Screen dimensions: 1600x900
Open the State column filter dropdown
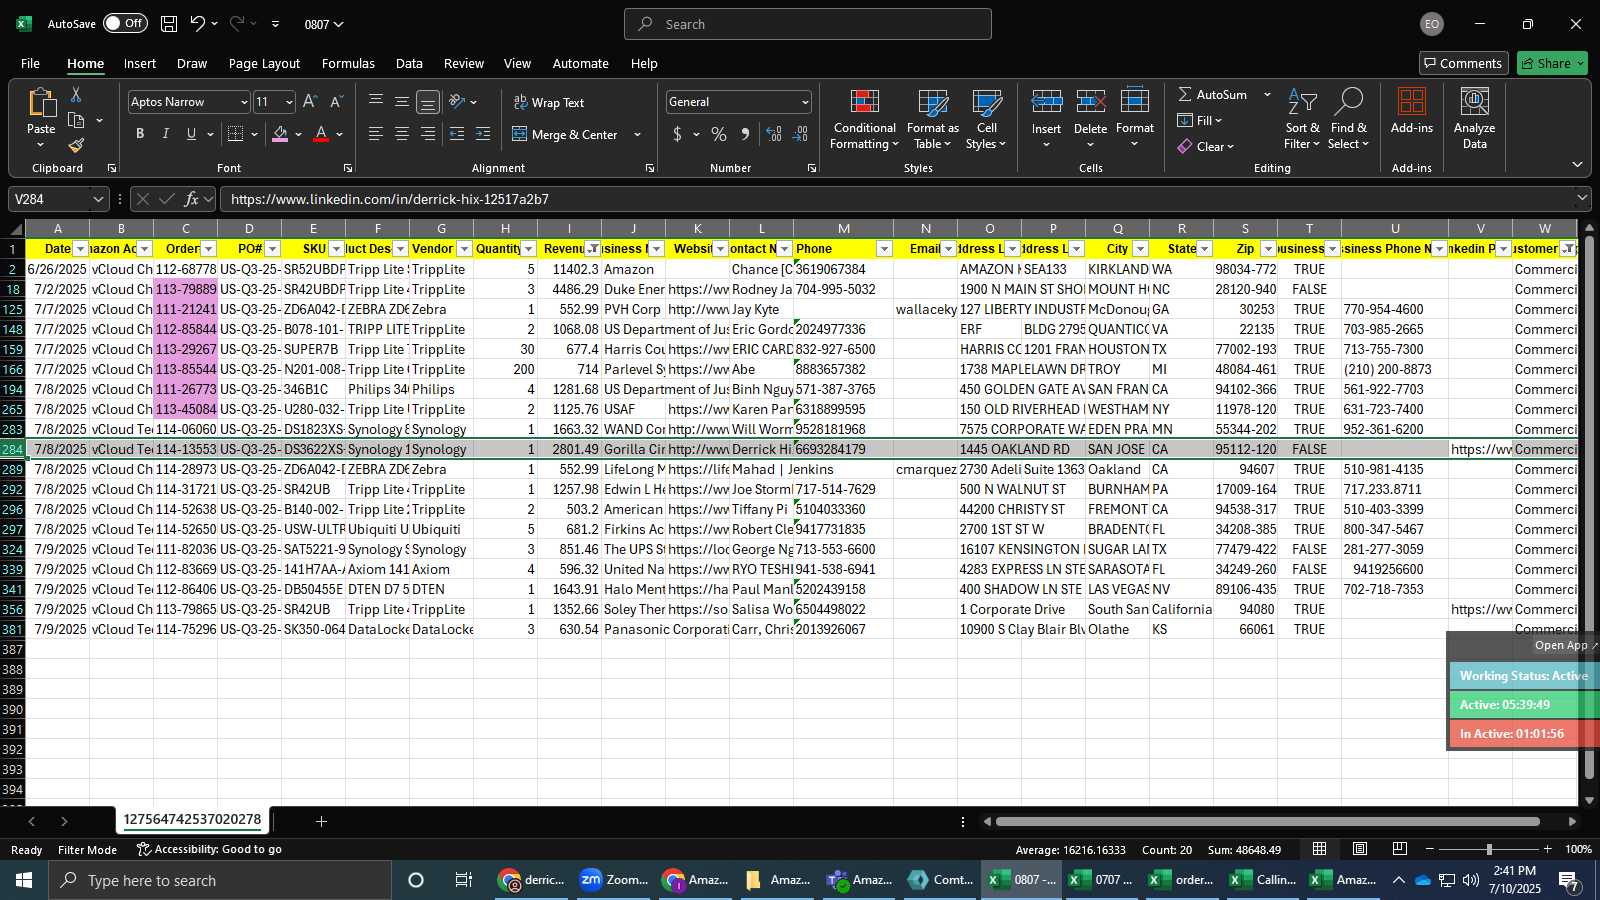pos(1205,249)
